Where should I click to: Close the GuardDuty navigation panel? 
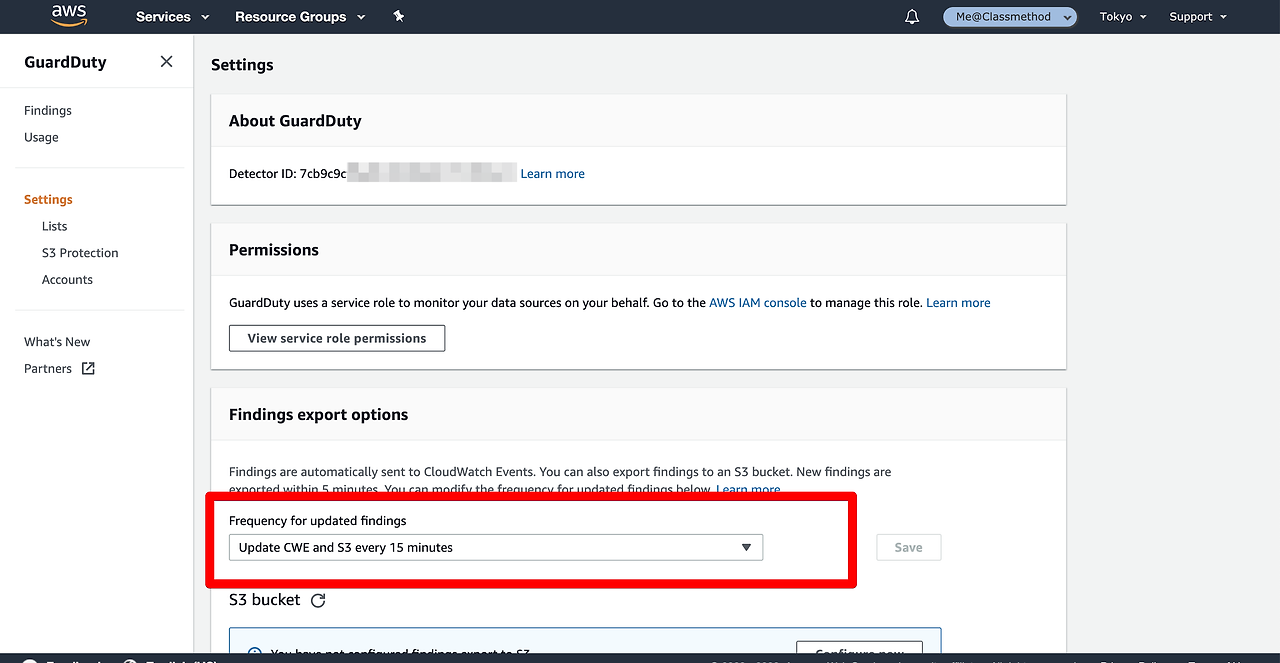coord(166,62)
